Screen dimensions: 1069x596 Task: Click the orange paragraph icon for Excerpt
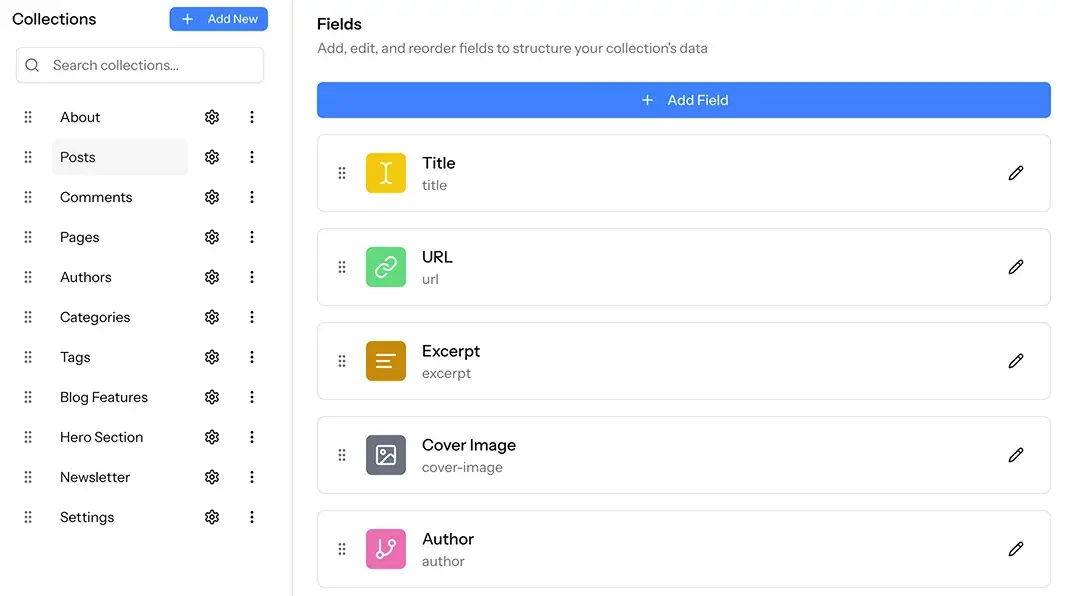point(386,361)
